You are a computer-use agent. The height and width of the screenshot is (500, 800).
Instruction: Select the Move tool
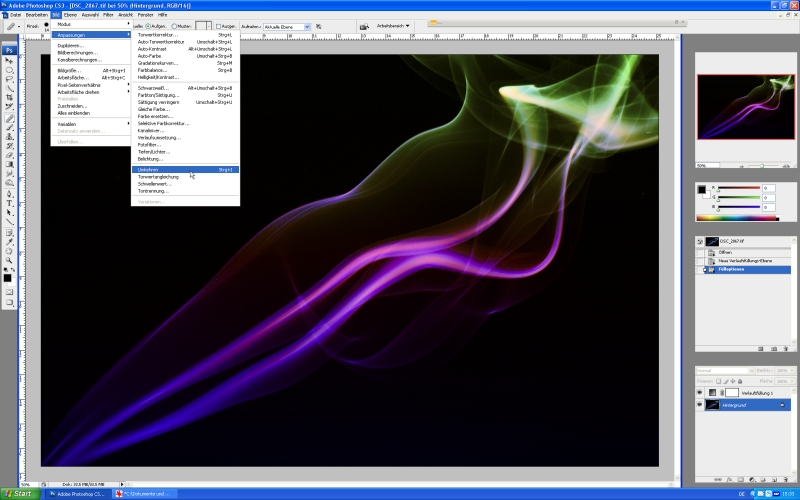click(x=9, y=60)
